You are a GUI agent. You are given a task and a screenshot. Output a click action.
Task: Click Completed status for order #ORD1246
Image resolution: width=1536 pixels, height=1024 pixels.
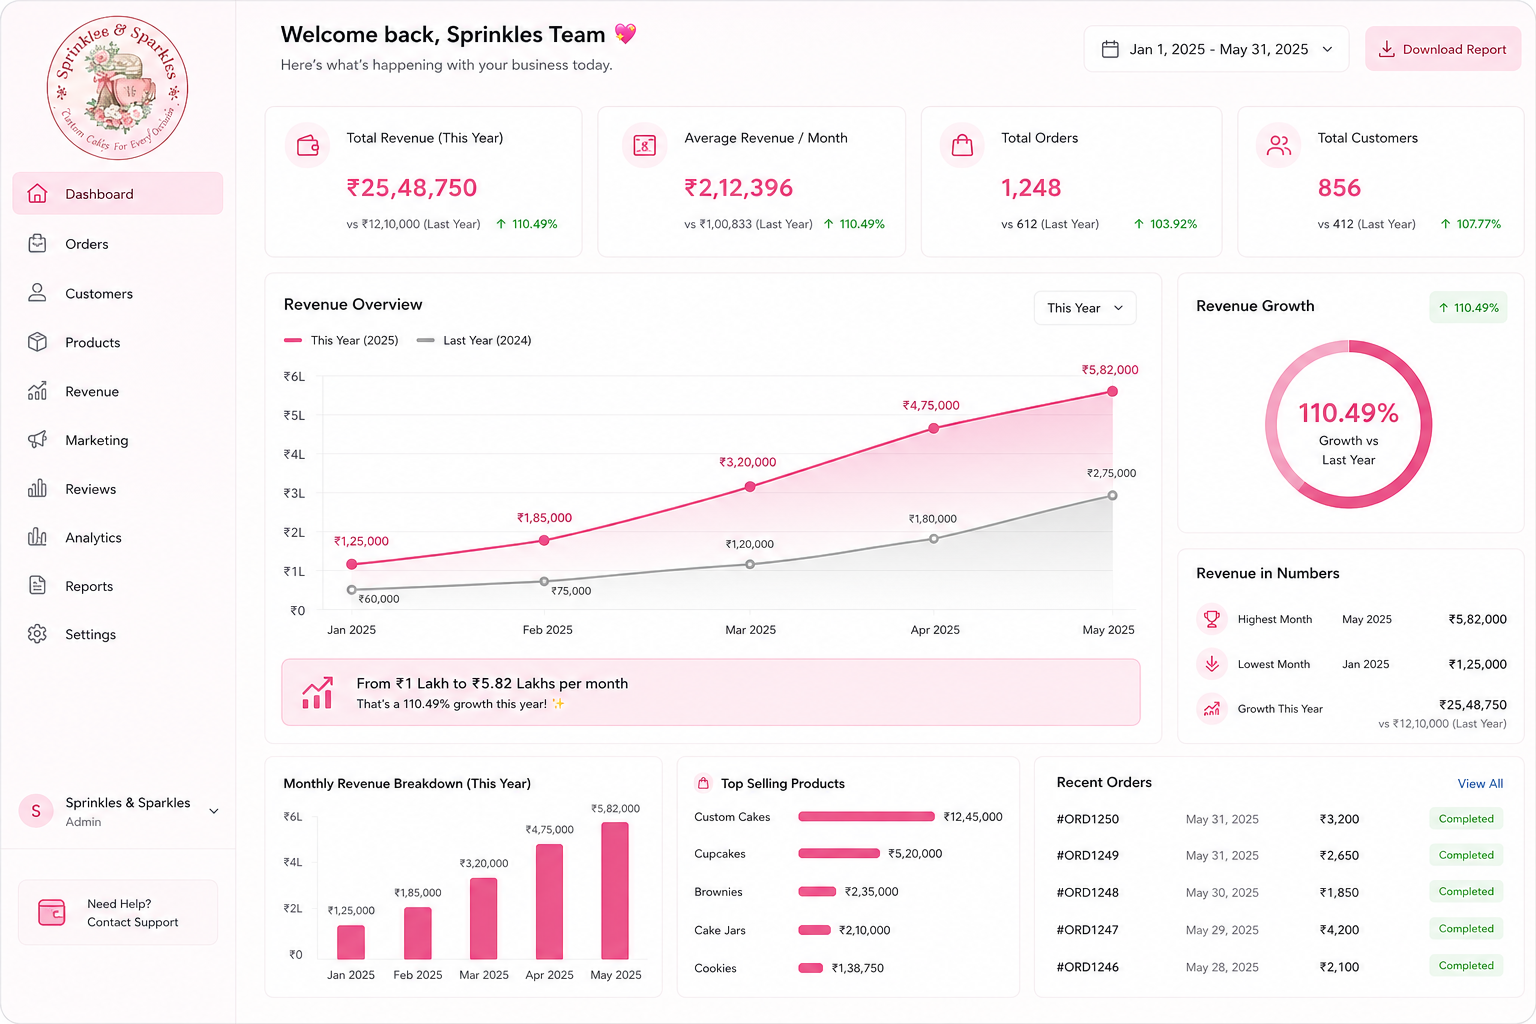tap(1466, 965)
